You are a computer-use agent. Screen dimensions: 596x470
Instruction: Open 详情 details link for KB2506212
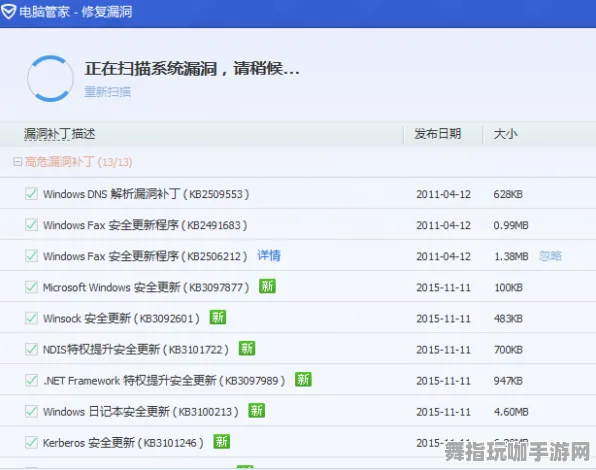point(269,255)
